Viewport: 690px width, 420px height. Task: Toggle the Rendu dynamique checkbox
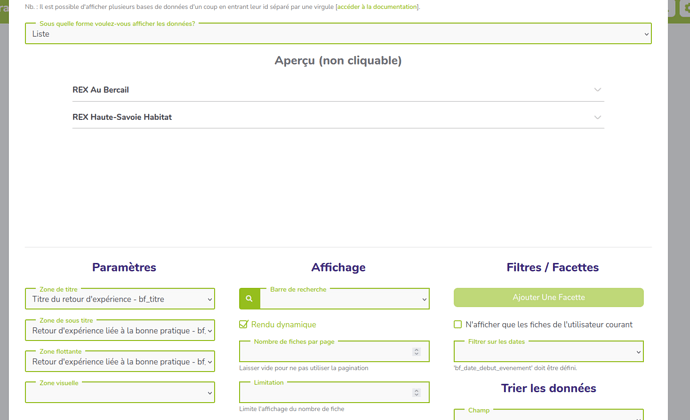[x=244, y=324]
